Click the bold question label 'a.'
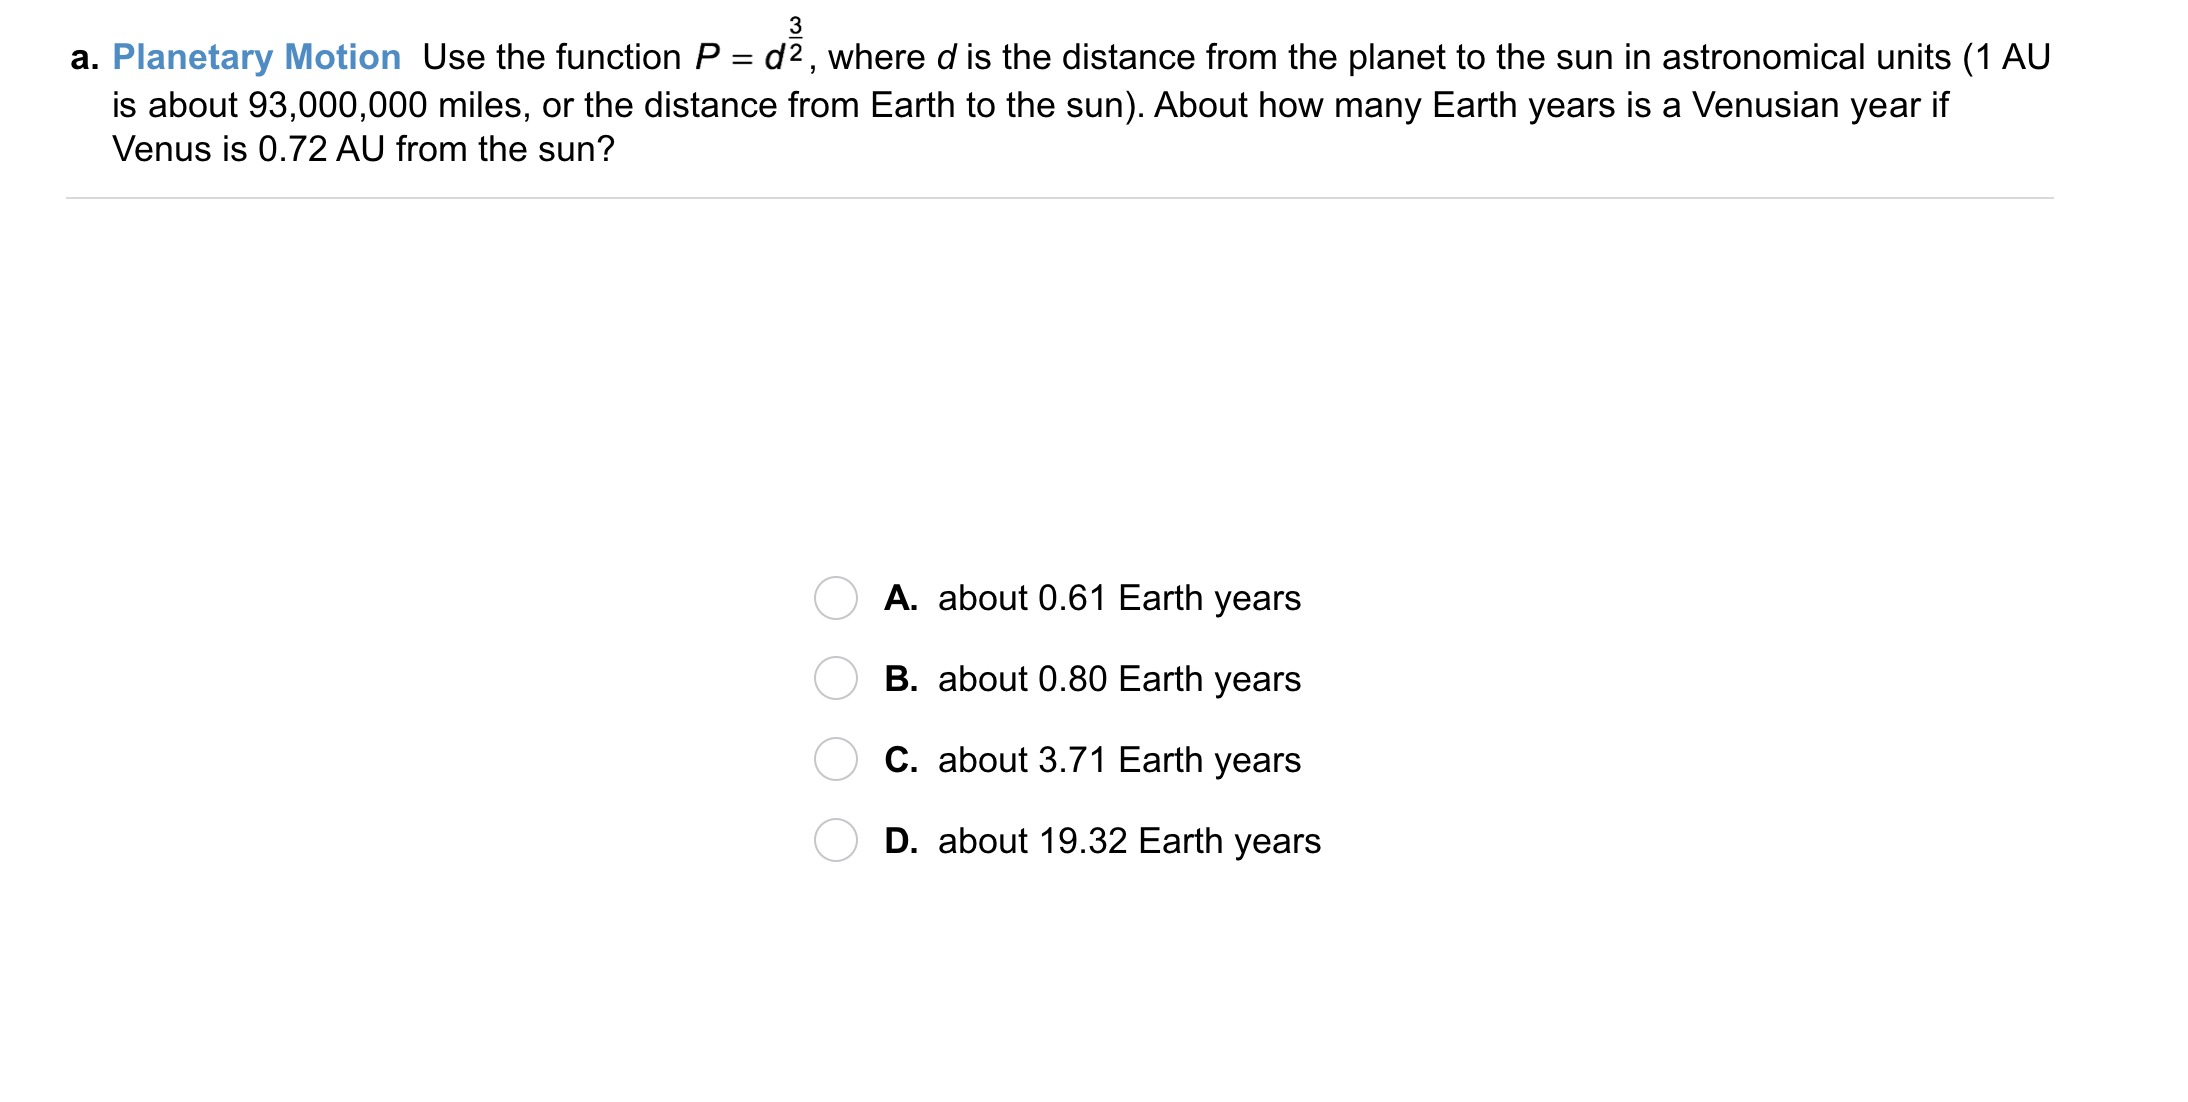This screenshot has height=1102, width=2188. click(84, 58)
